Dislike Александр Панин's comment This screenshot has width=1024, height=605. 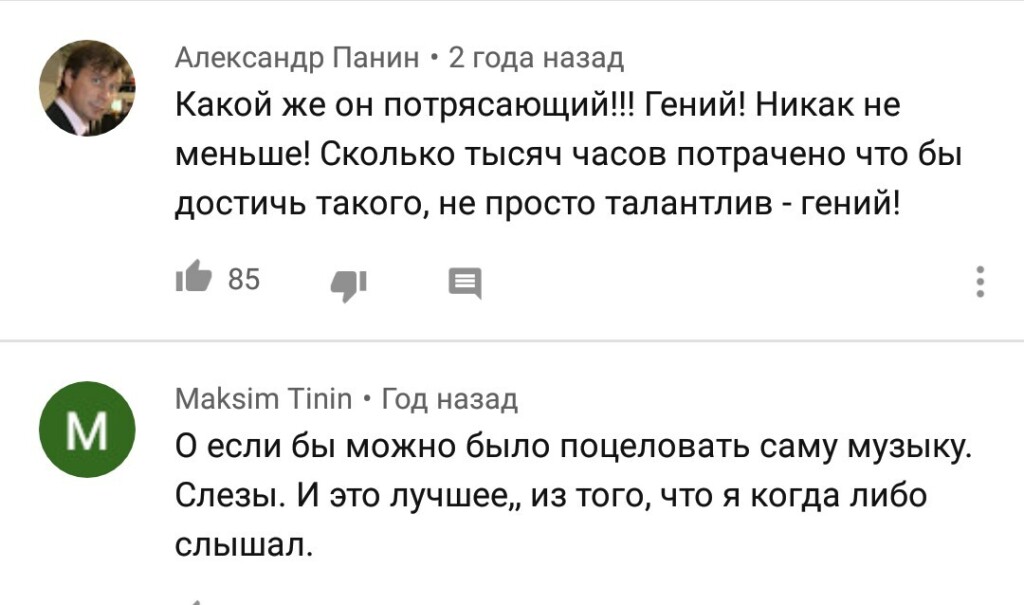pos(349,284)
